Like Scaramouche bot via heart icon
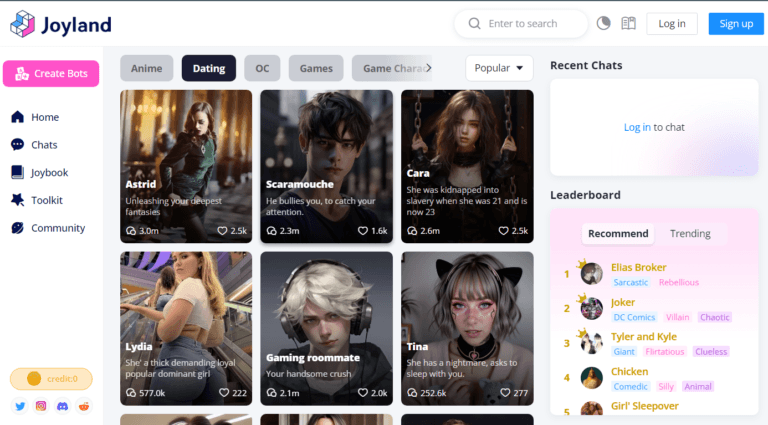This screenshot has height=425, width=768. (x=362, y=231)
